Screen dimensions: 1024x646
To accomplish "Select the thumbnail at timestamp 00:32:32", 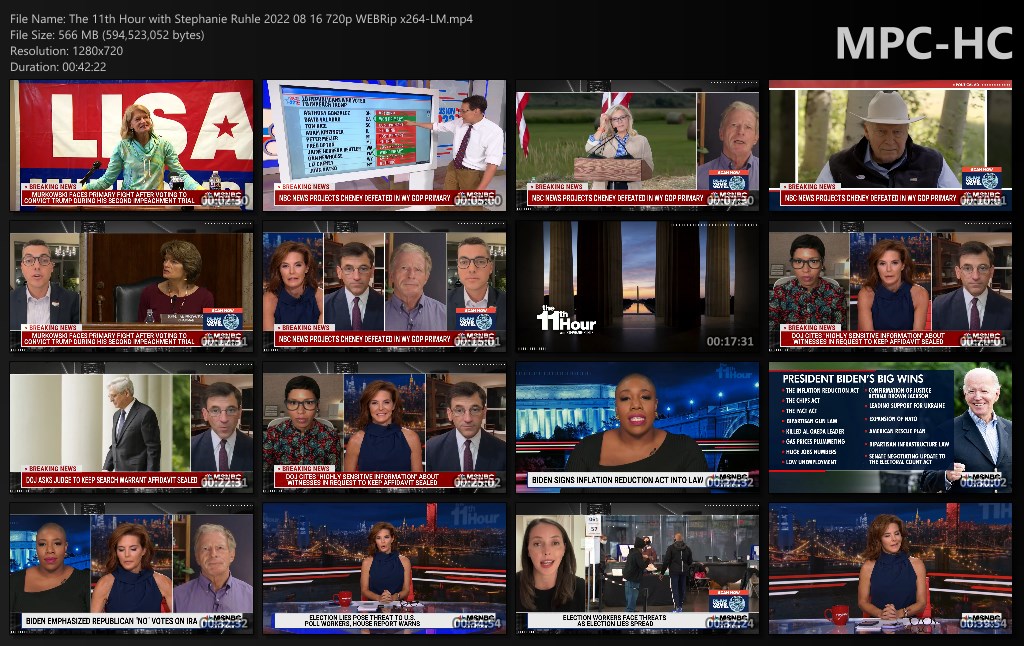I will point(131,568).
